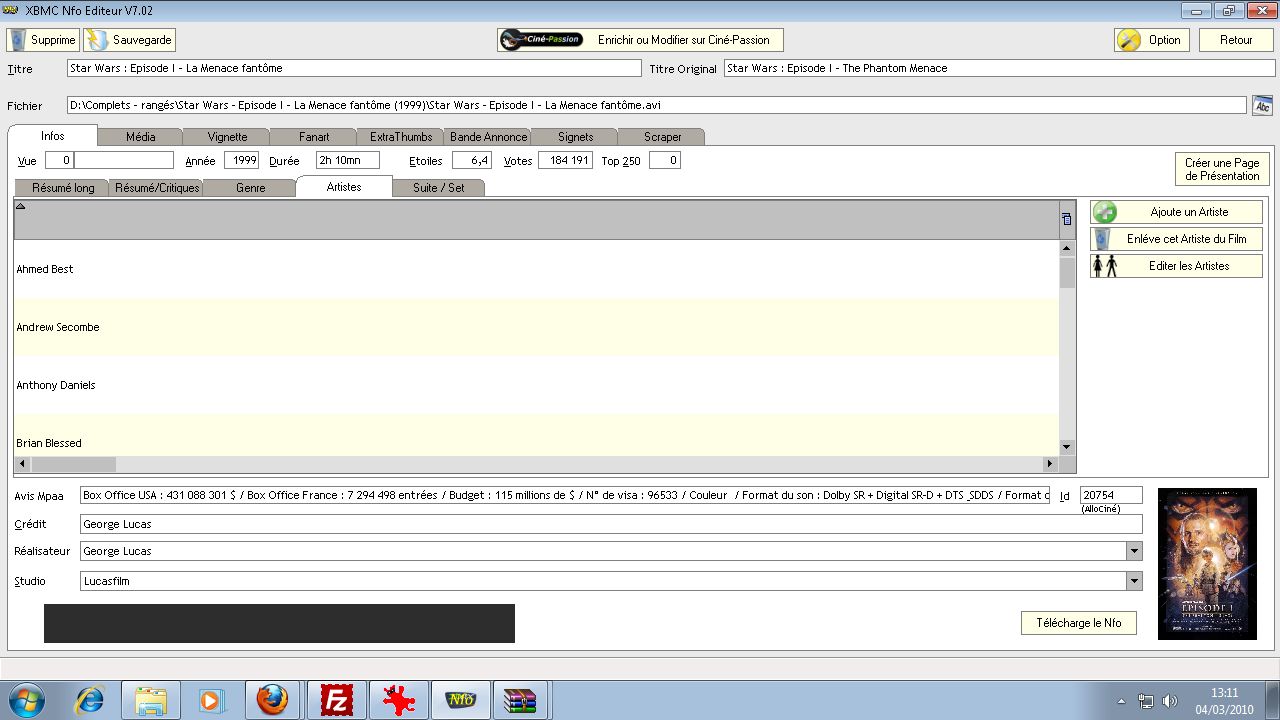Click the Titre Original input field
1280x720 pixels.
pyautogui.click(x=1000, y=68)
